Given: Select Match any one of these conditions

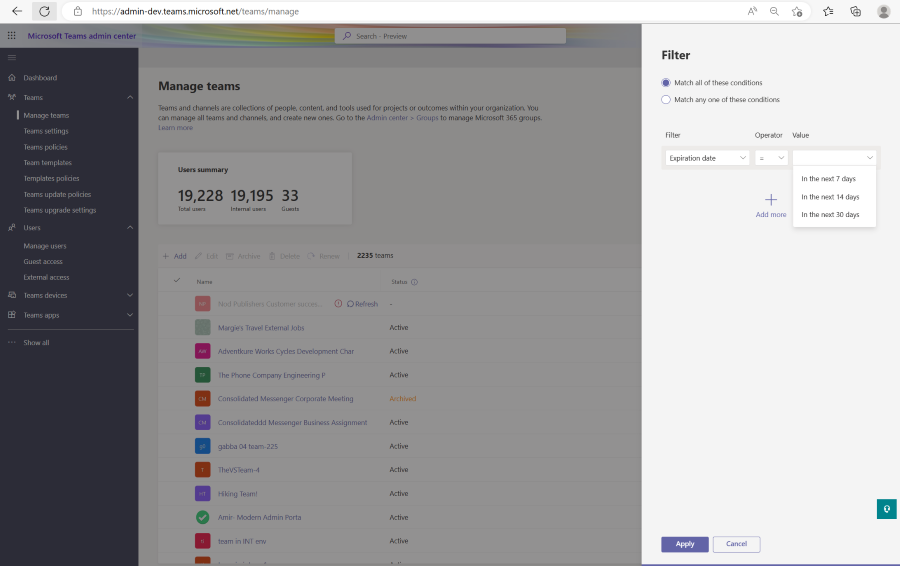Looking at the screenshot, I should (x=666, y=99).
